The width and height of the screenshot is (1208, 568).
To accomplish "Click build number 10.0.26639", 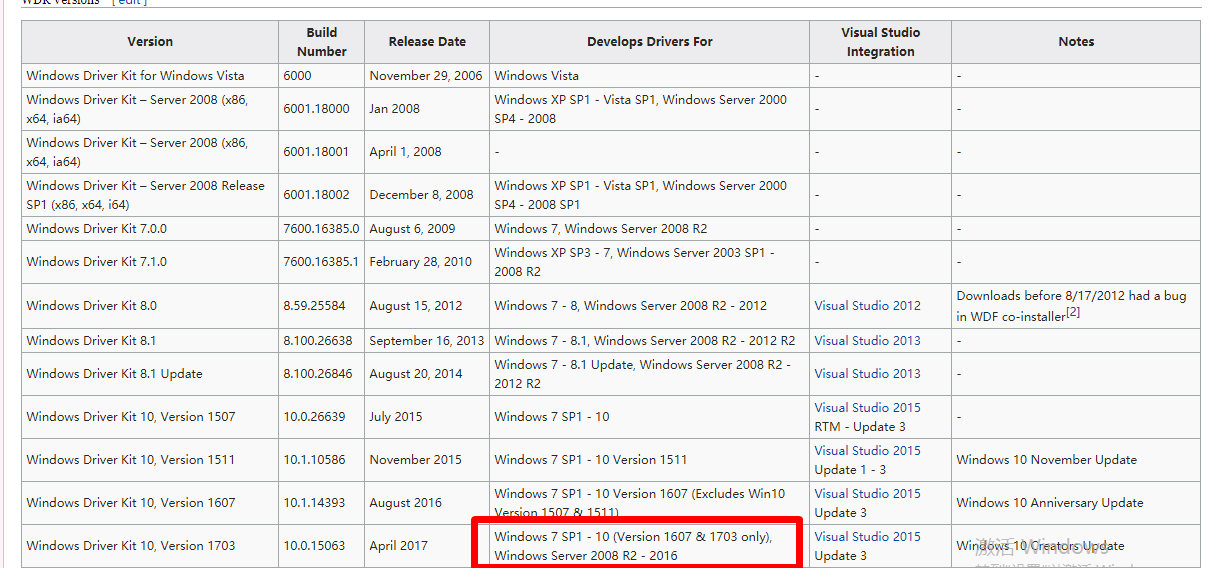I will [x=314, y=417].
